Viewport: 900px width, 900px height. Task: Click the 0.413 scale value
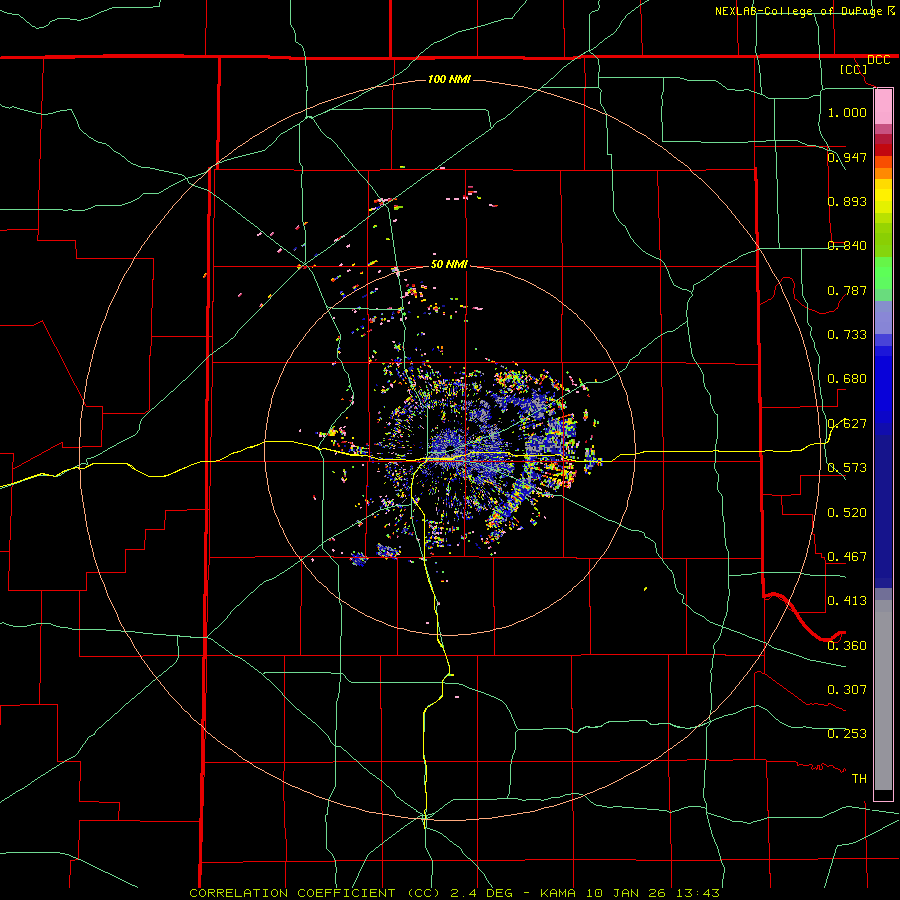[x=847, y=601]
